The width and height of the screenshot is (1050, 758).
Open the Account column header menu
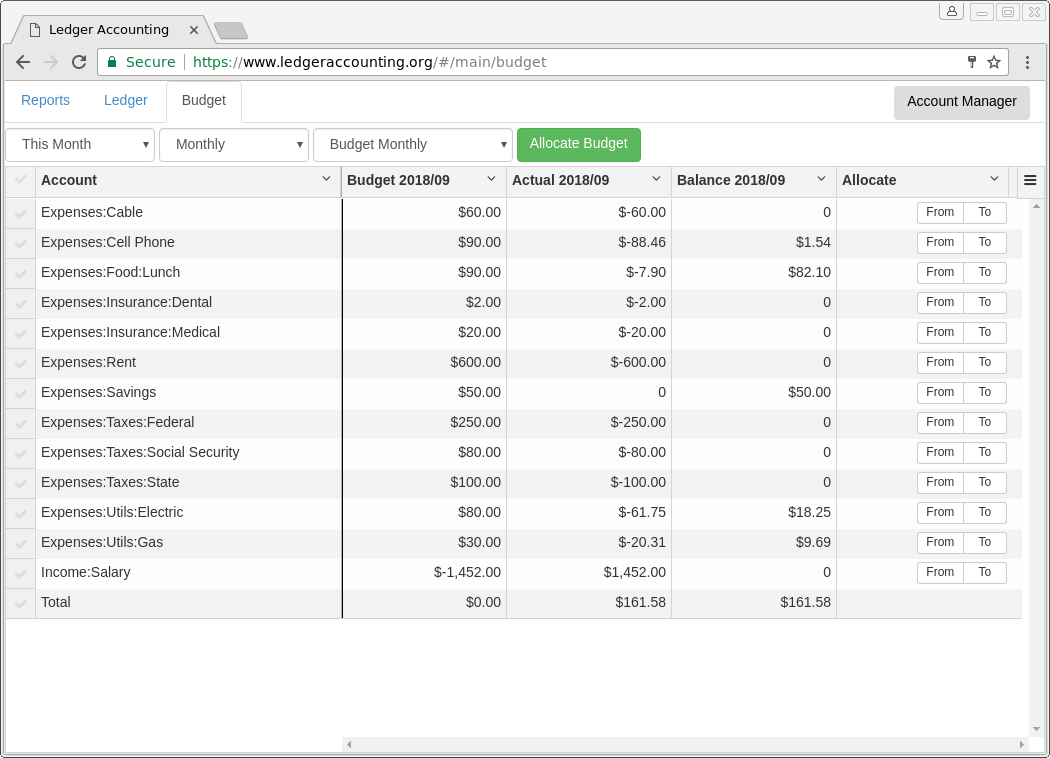click(x=326, y=179)
